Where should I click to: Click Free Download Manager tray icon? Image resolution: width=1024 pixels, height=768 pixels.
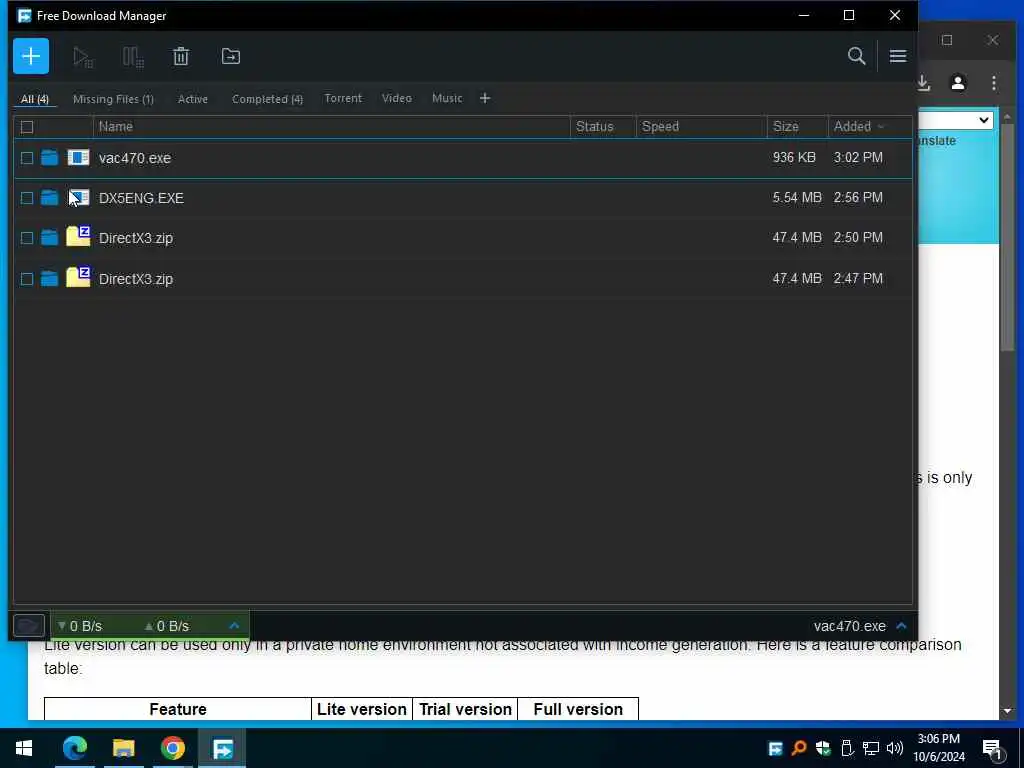pyautogui.click(x=775, y=748)
